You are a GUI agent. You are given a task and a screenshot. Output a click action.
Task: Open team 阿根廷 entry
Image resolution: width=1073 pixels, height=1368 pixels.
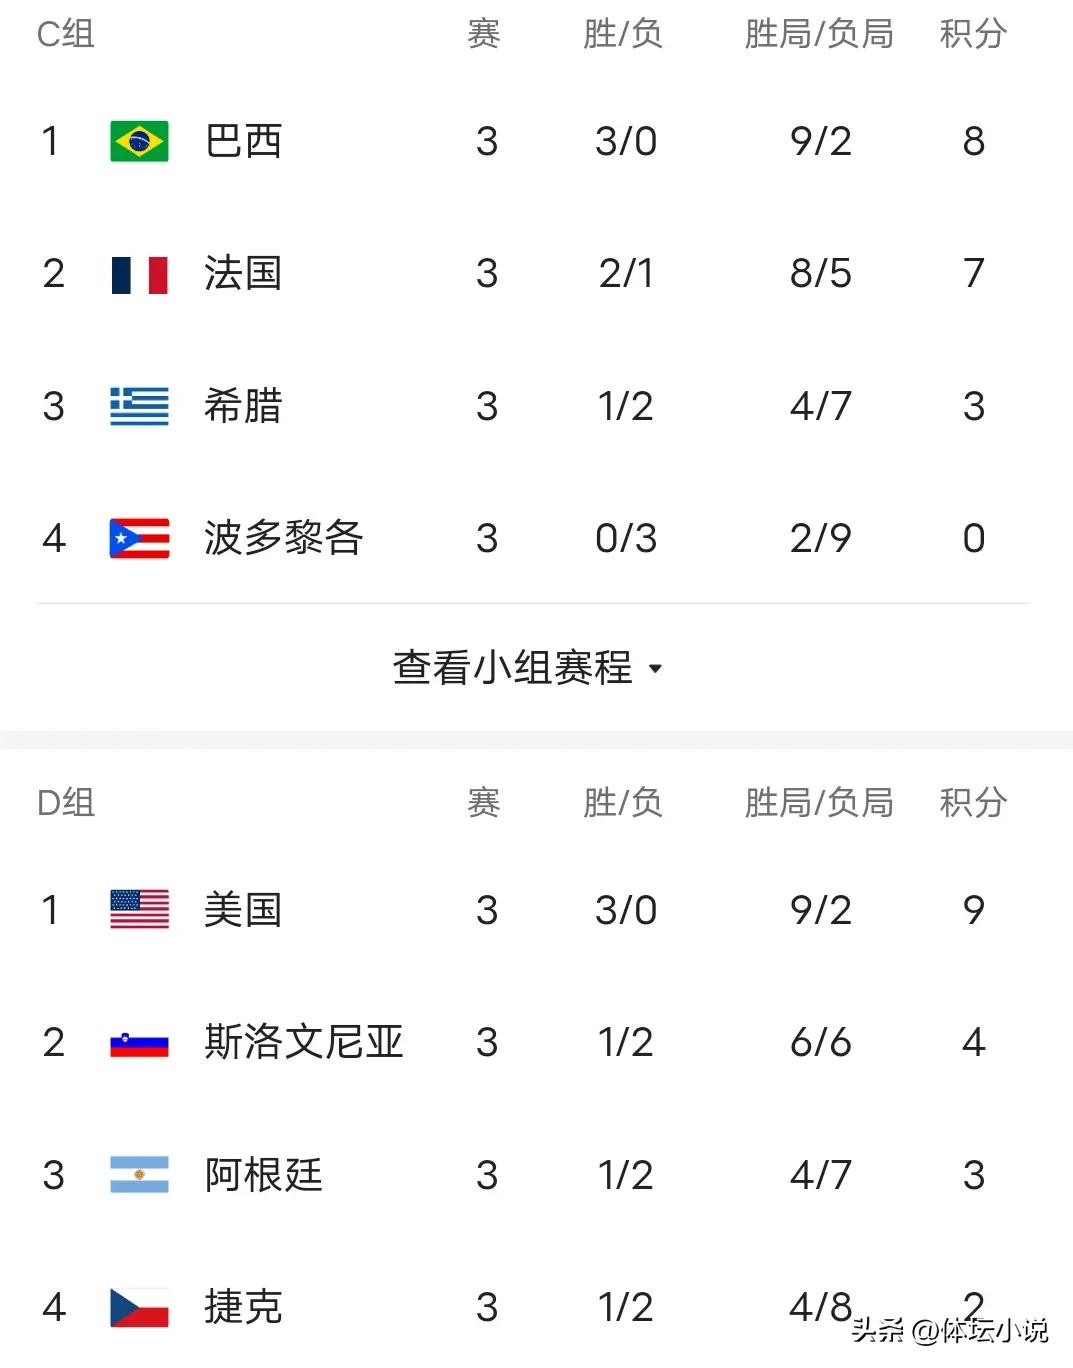pyautogui.click(x=263, y=1175)
